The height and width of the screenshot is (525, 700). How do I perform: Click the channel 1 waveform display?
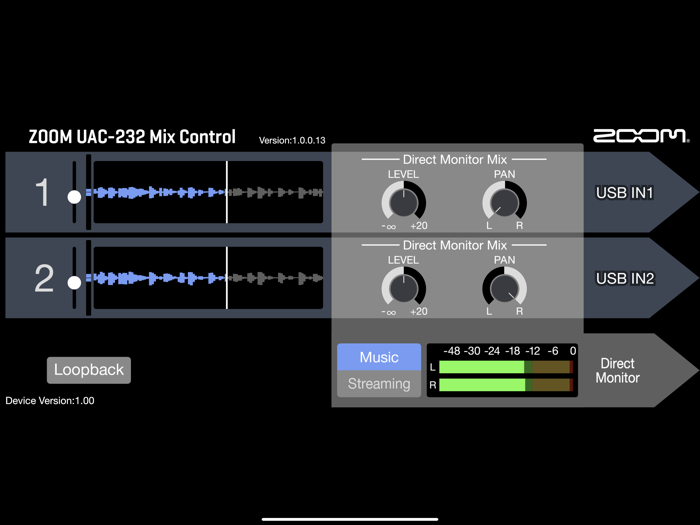tap(208, 192)
